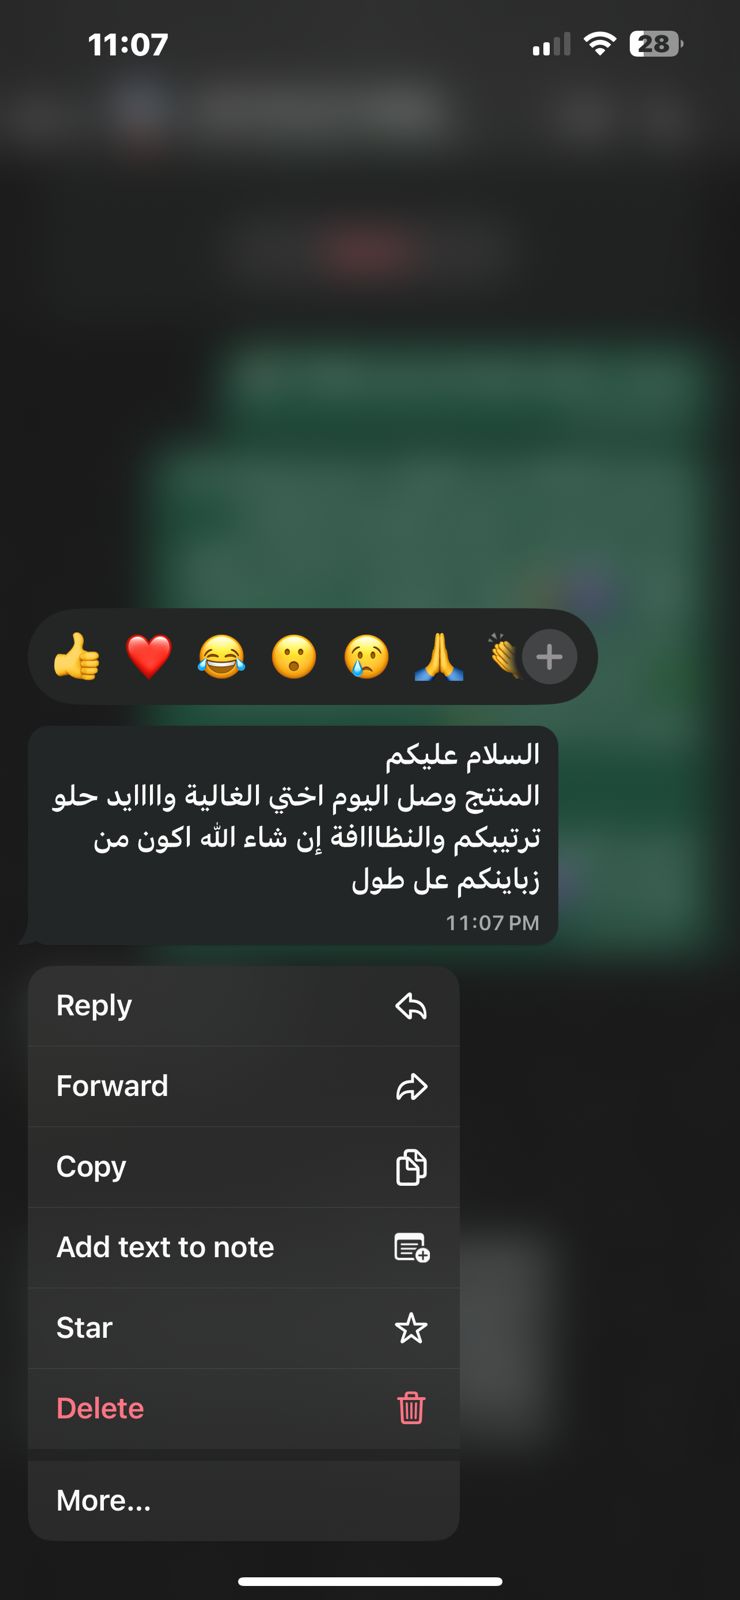This screenshot has height=1600, width=740.
Task: React with the clapping hands emoji
Action: (x=503, y=657)
